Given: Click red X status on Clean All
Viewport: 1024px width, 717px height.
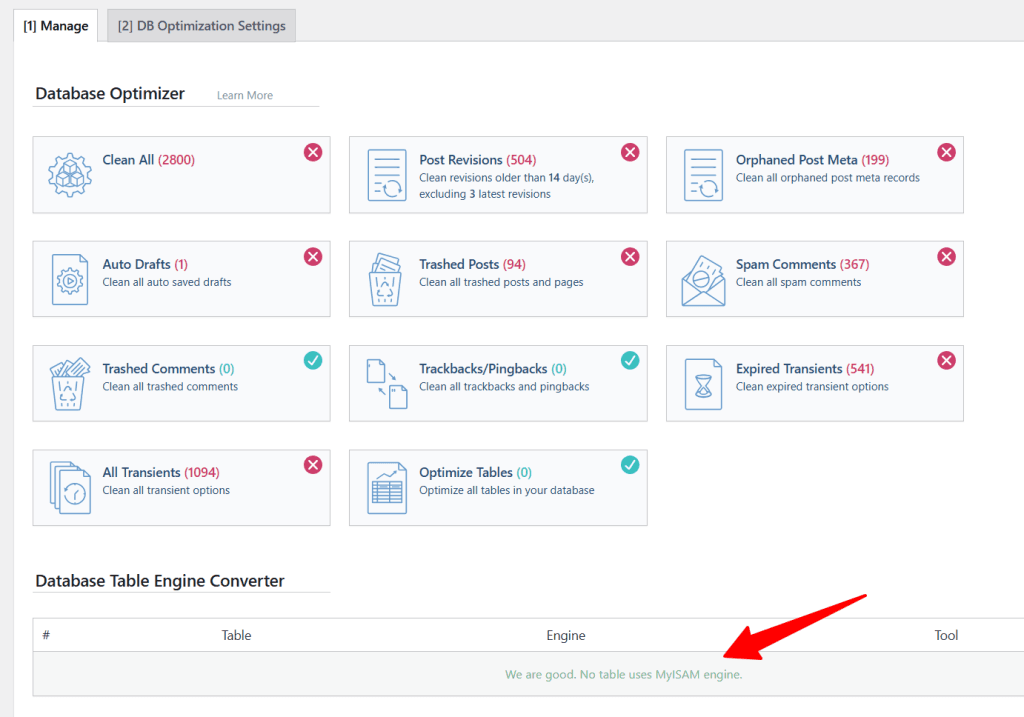Looking at the screenshot, I should click(313, 152).
